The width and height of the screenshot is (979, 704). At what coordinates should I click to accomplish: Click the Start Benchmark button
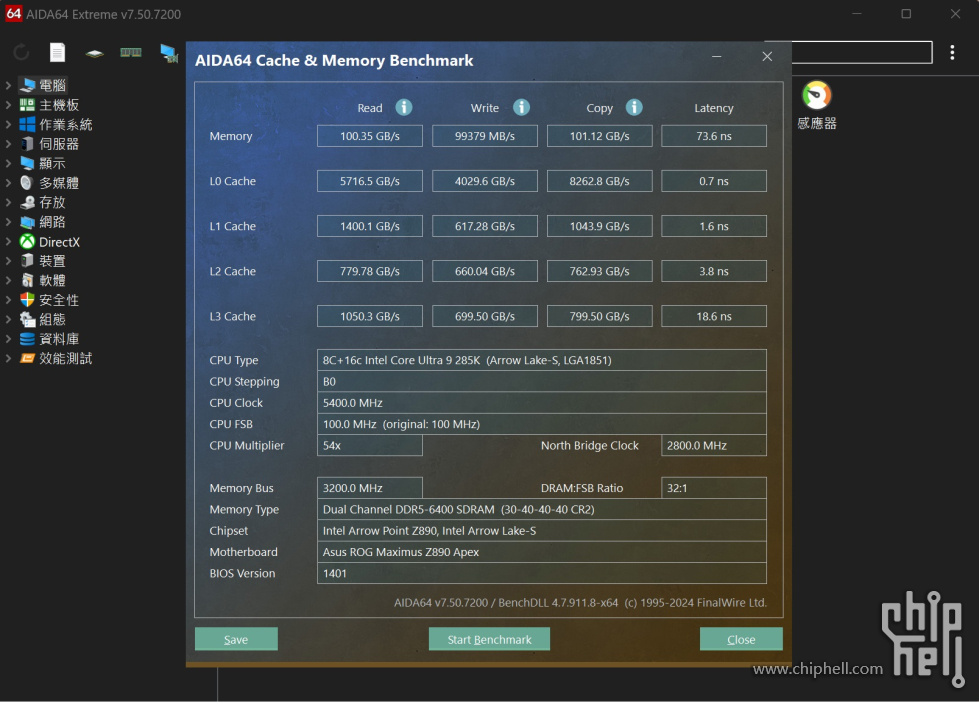click(490, 639)
